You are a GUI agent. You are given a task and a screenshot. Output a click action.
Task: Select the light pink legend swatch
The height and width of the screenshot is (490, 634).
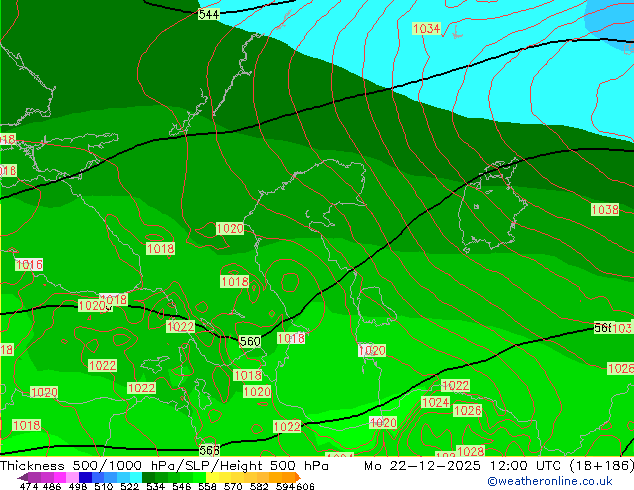pos(73,477)
